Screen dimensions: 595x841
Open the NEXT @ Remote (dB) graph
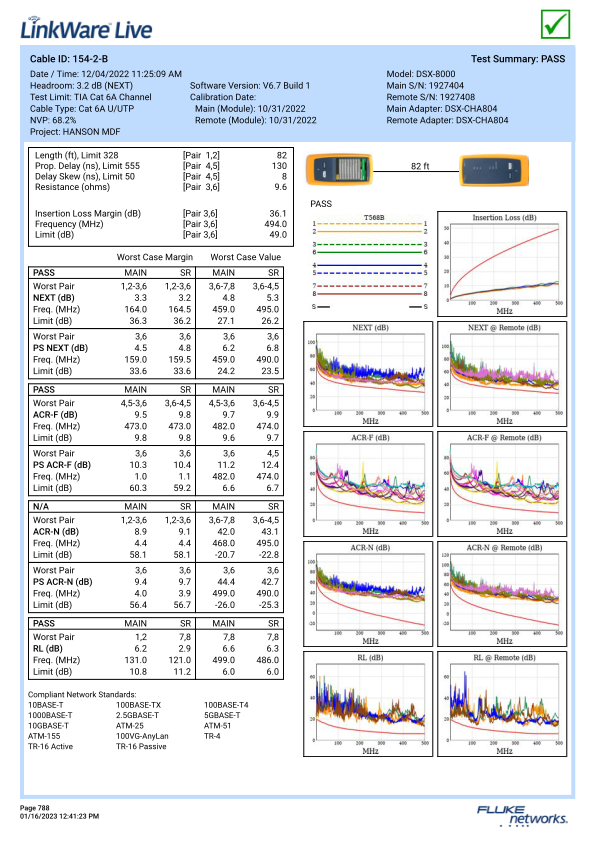[x=502, y=374]
